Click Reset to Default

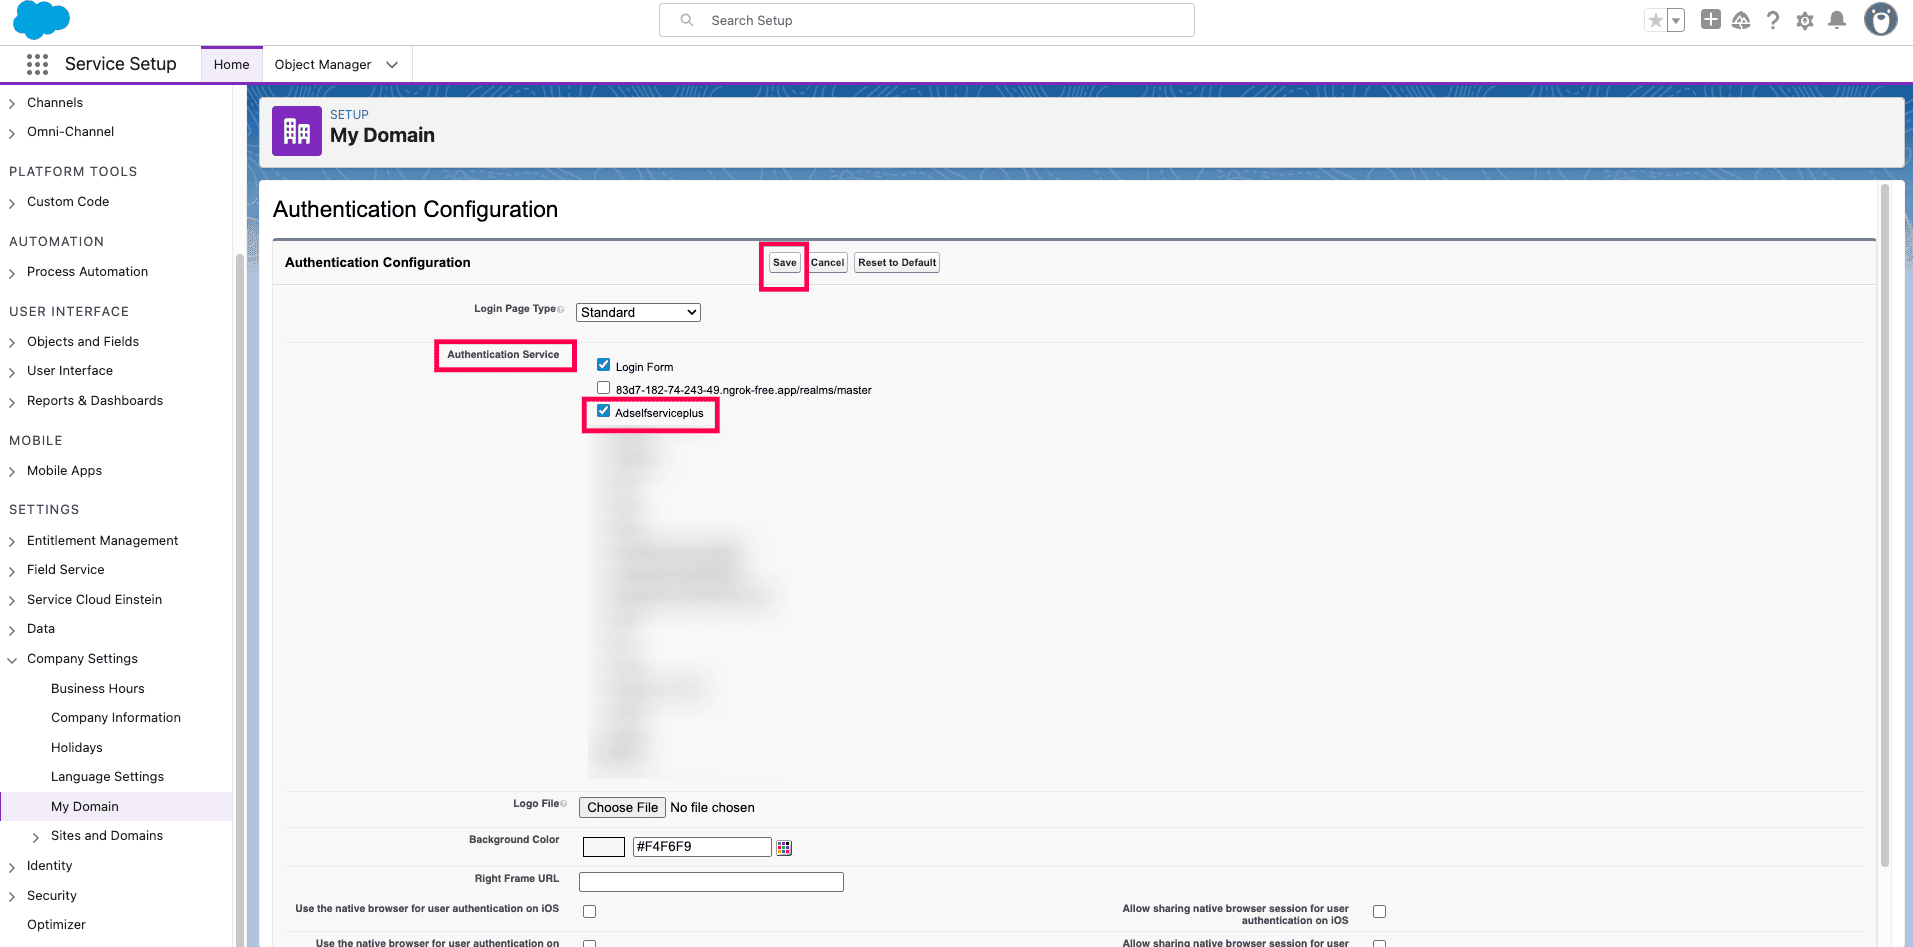click(895, 262)
